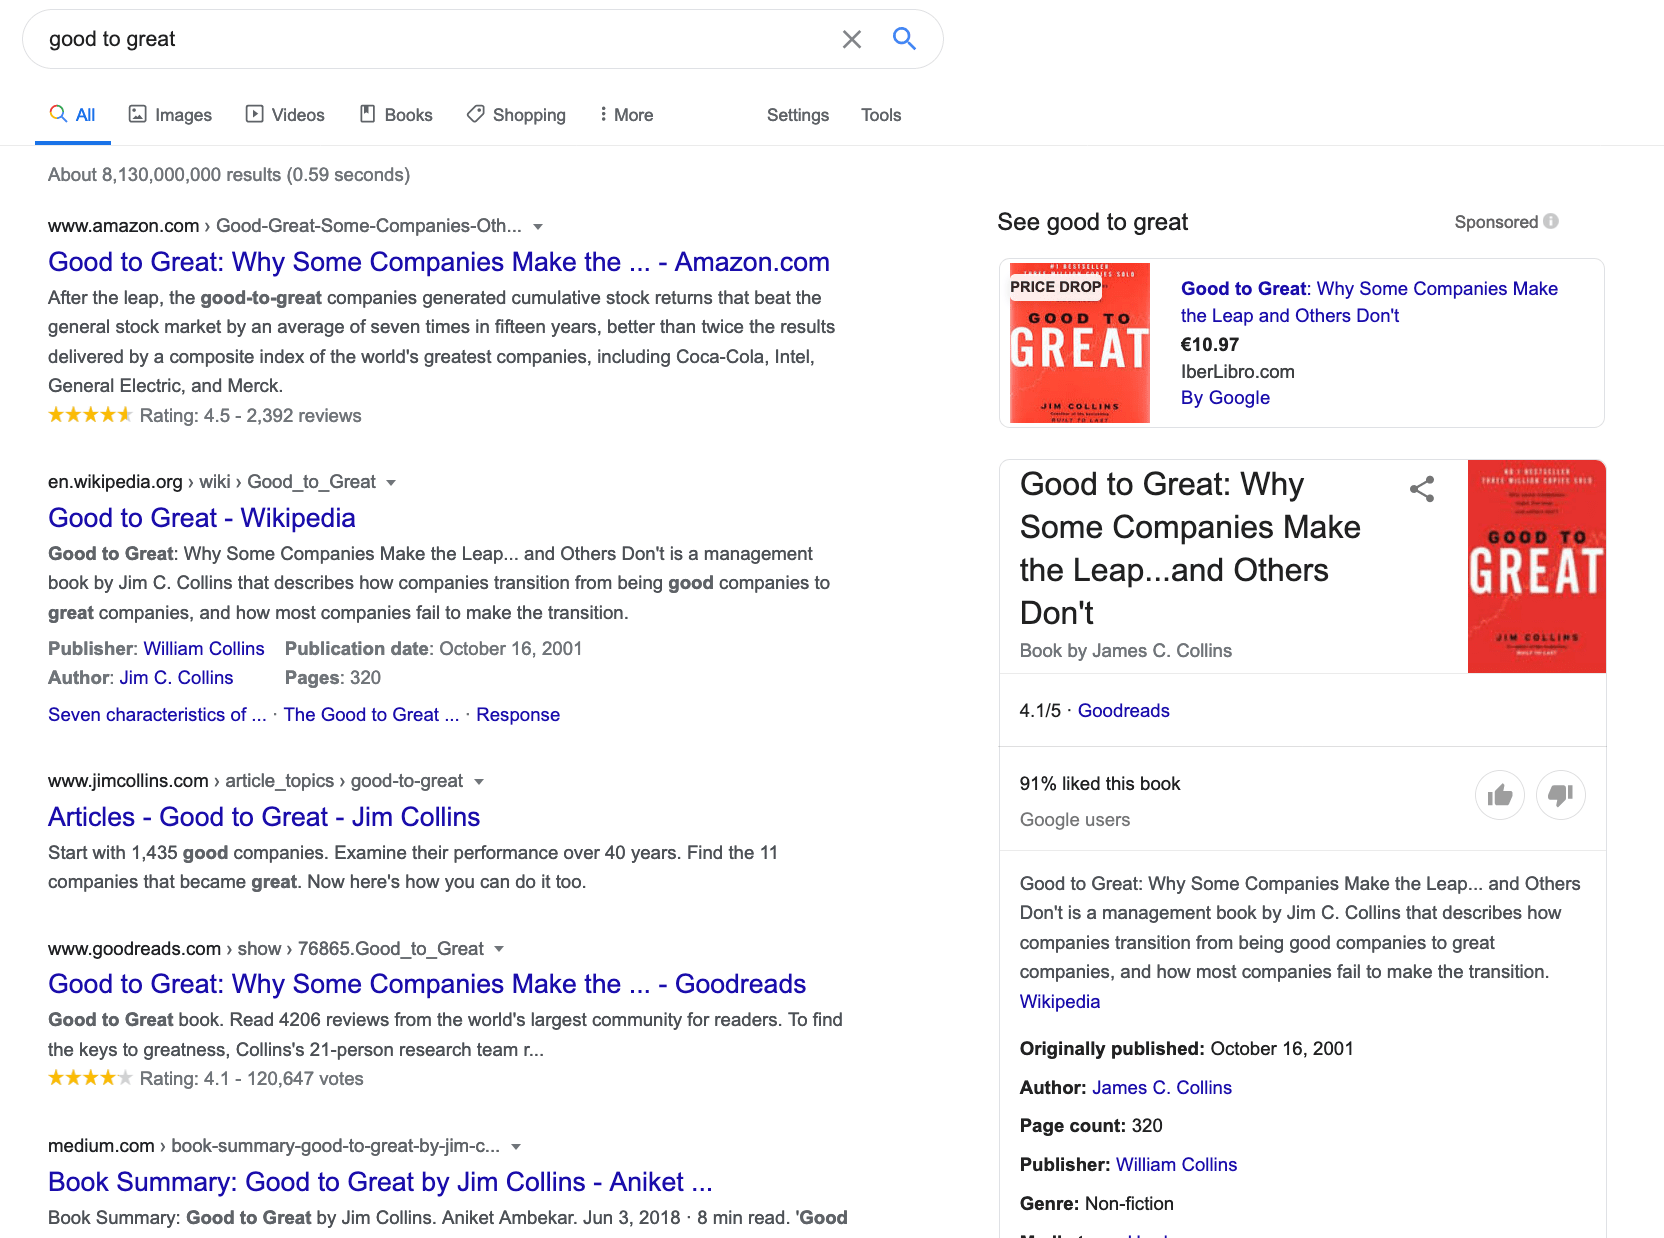Open the Amazon.com Good to Great result
This screenshot has width=1664, height=1238.
(439, 262)
